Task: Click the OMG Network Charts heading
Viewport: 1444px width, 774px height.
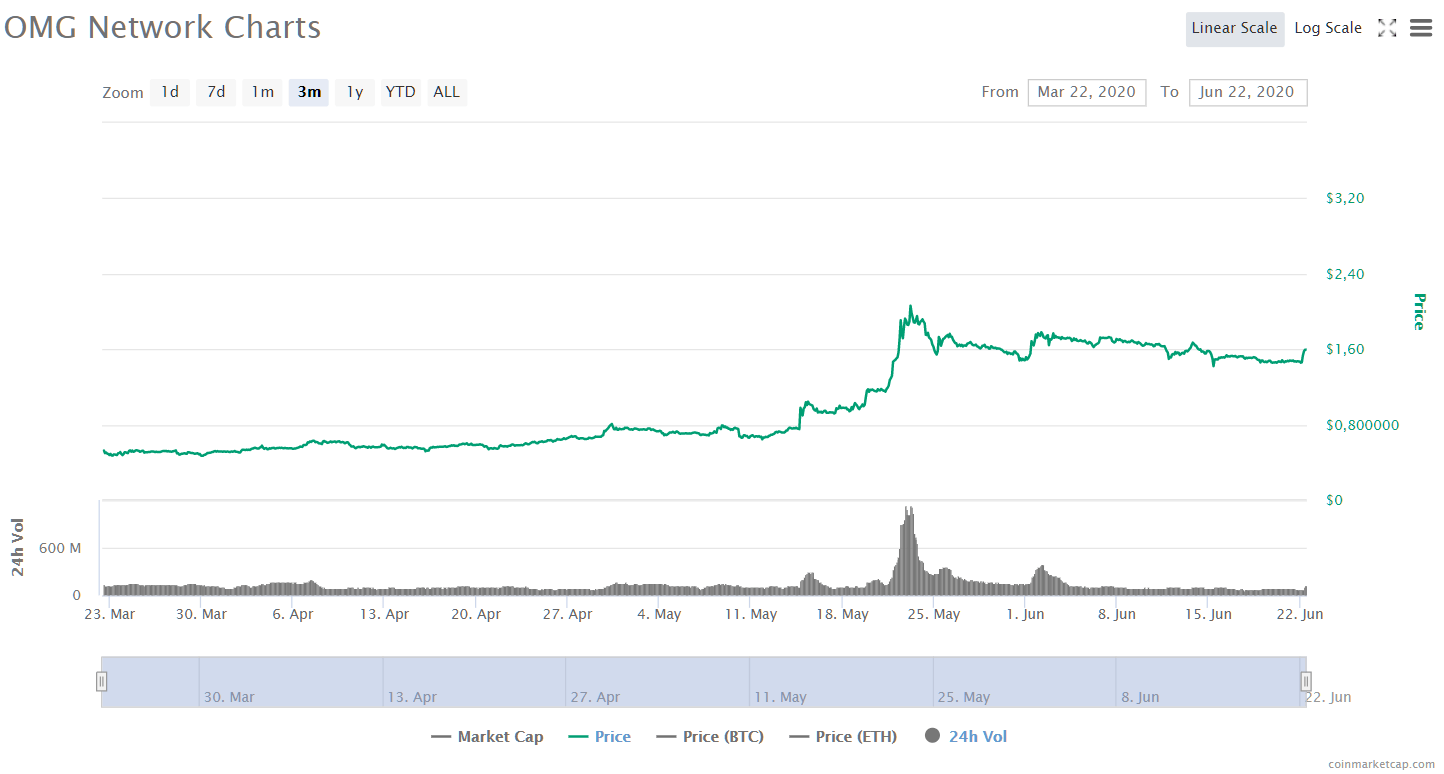Action: [x=163, y=27]
